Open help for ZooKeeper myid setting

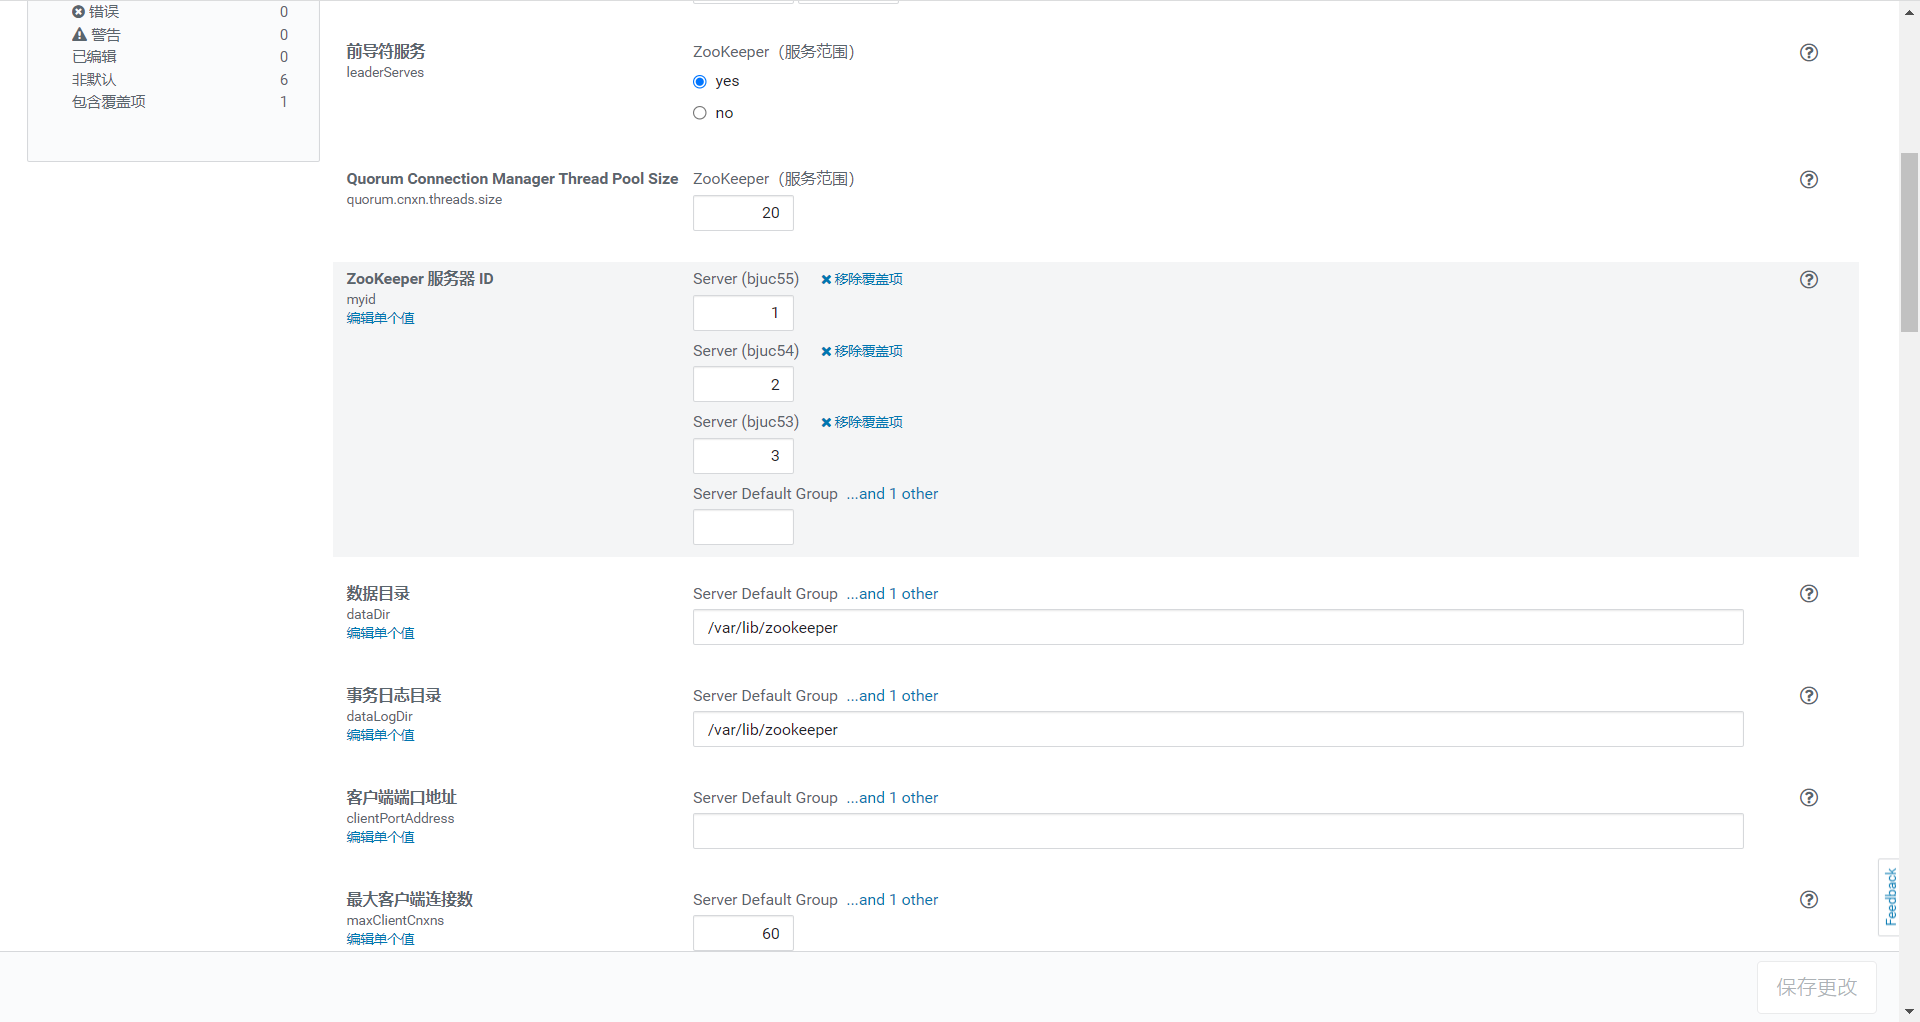point(1808,280)
